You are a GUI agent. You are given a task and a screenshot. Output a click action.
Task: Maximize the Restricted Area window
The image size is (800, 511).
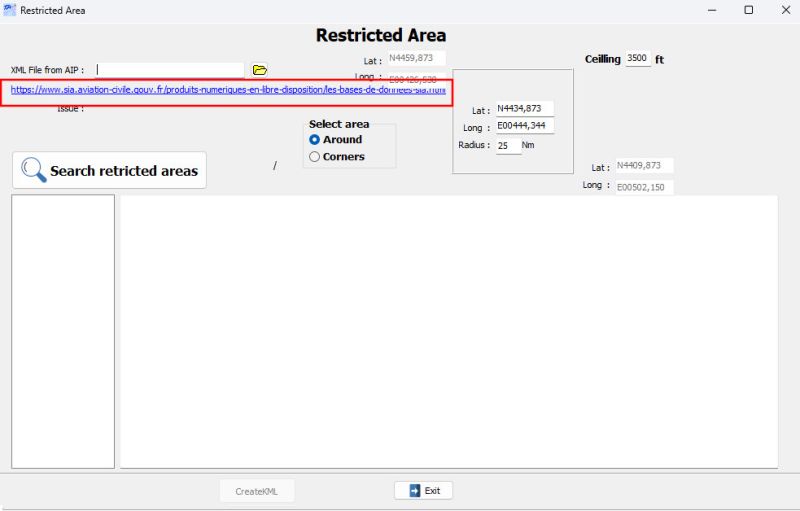click(x=749, y=10)
